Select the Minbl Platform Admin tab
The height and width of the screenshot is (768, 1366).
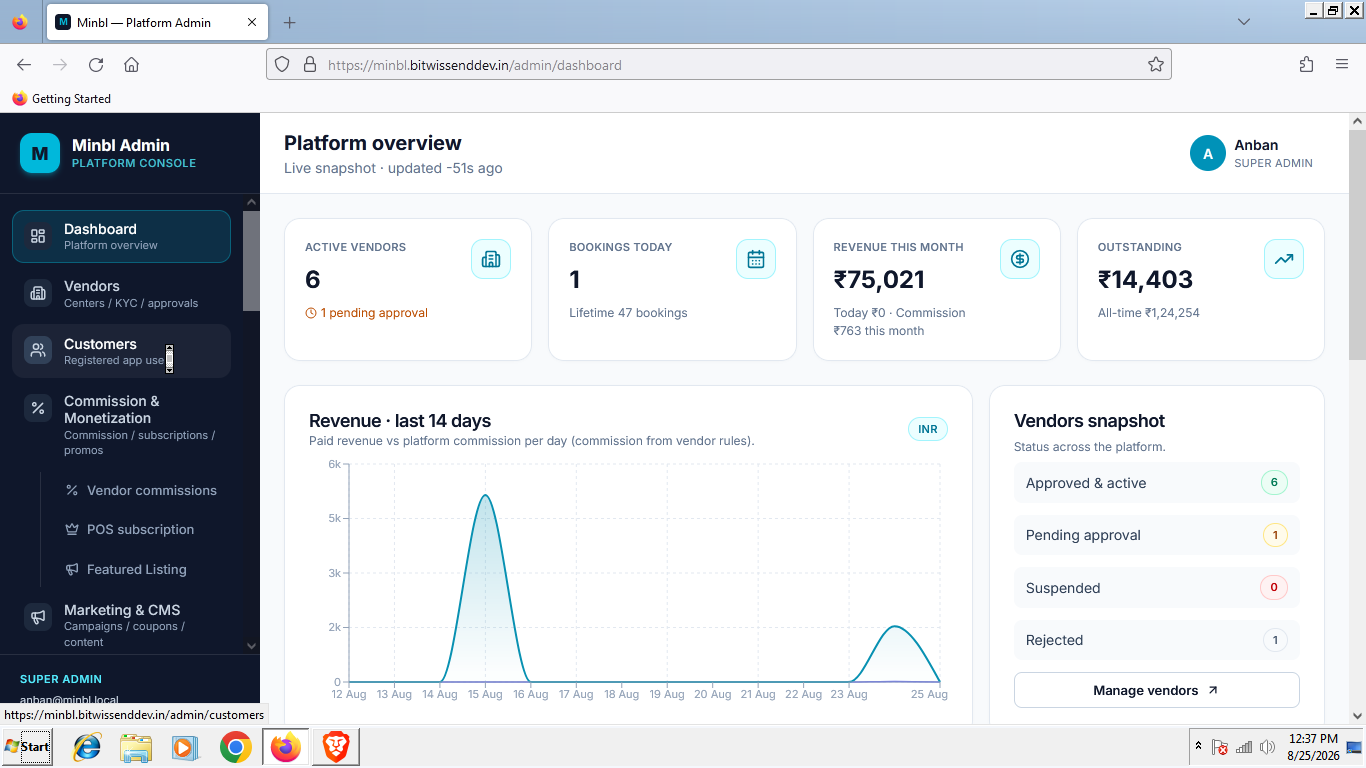click(x=157, y=22)
